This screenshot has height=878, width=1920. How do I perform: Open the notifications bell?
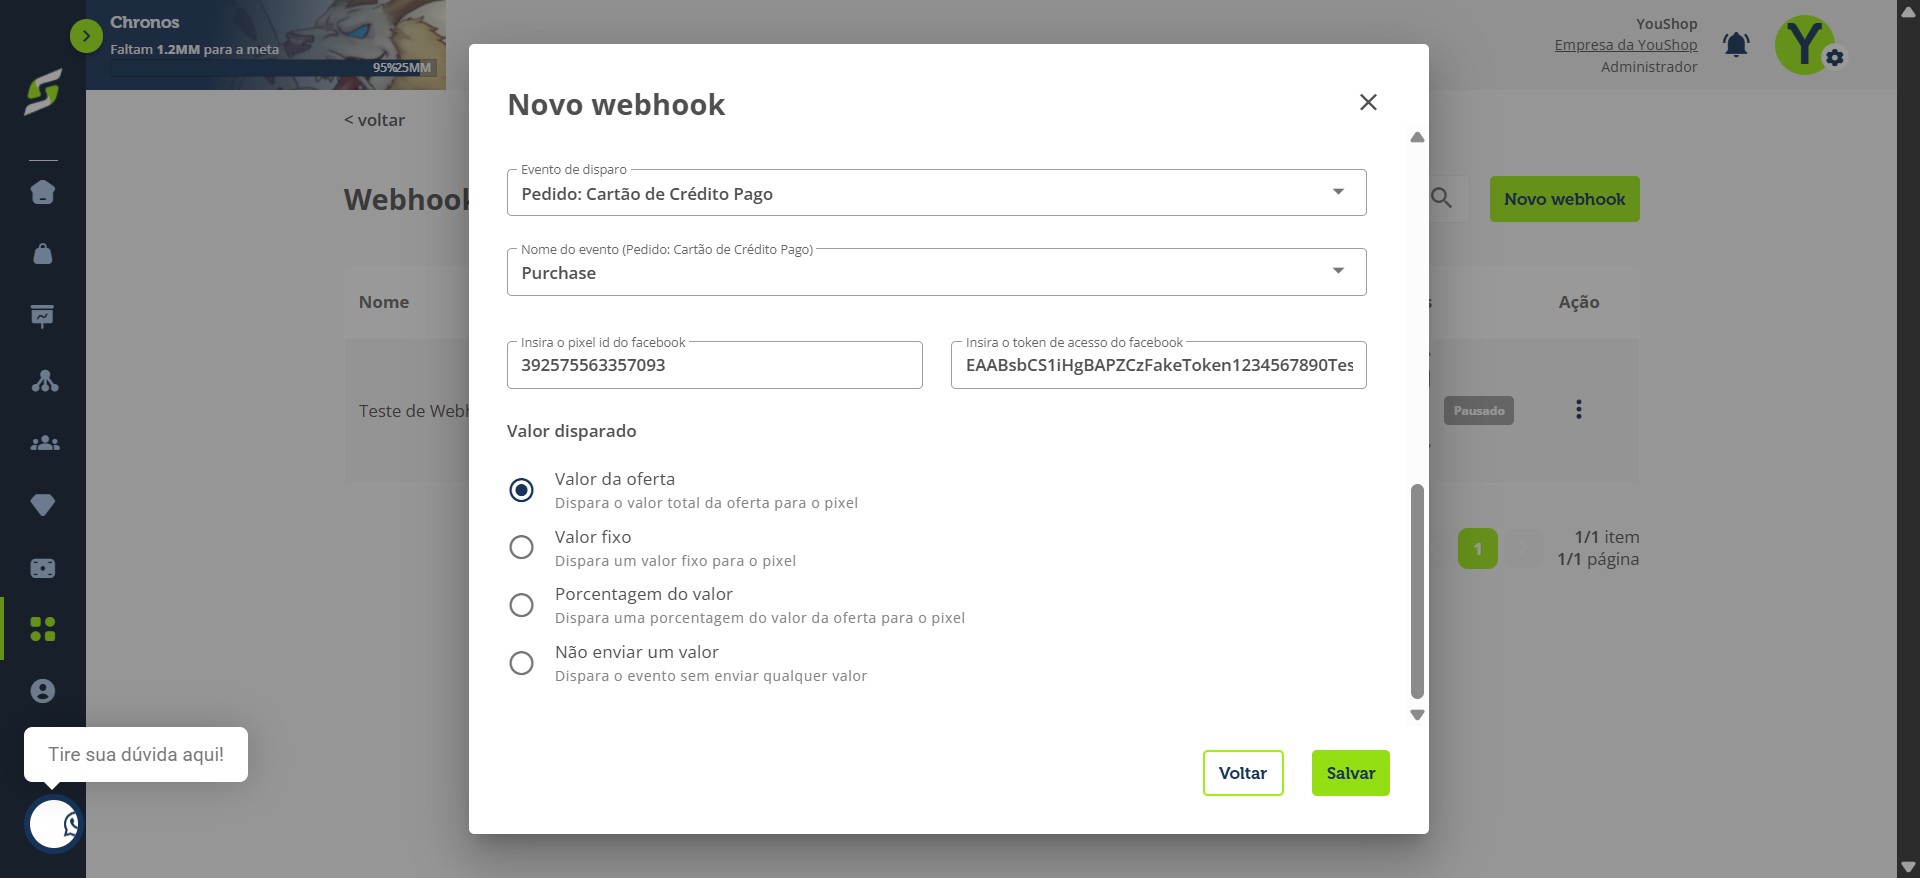click(1736, 45)
